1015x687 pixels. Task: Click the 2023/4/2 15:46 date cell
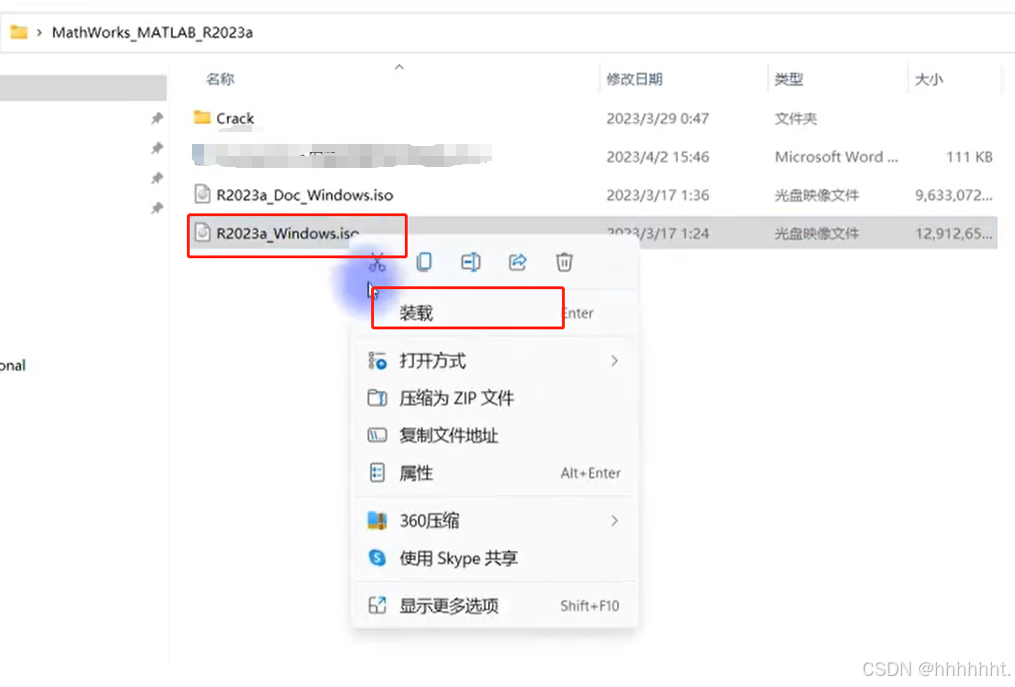pyautogui.click(x=658, y=157)
